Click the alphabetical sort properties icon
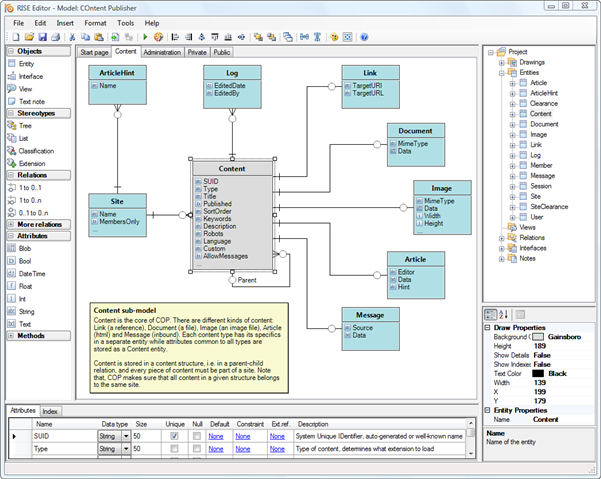The width and height of the screenshot is (601, 479). pyautogui.click(x=504, y=315)
